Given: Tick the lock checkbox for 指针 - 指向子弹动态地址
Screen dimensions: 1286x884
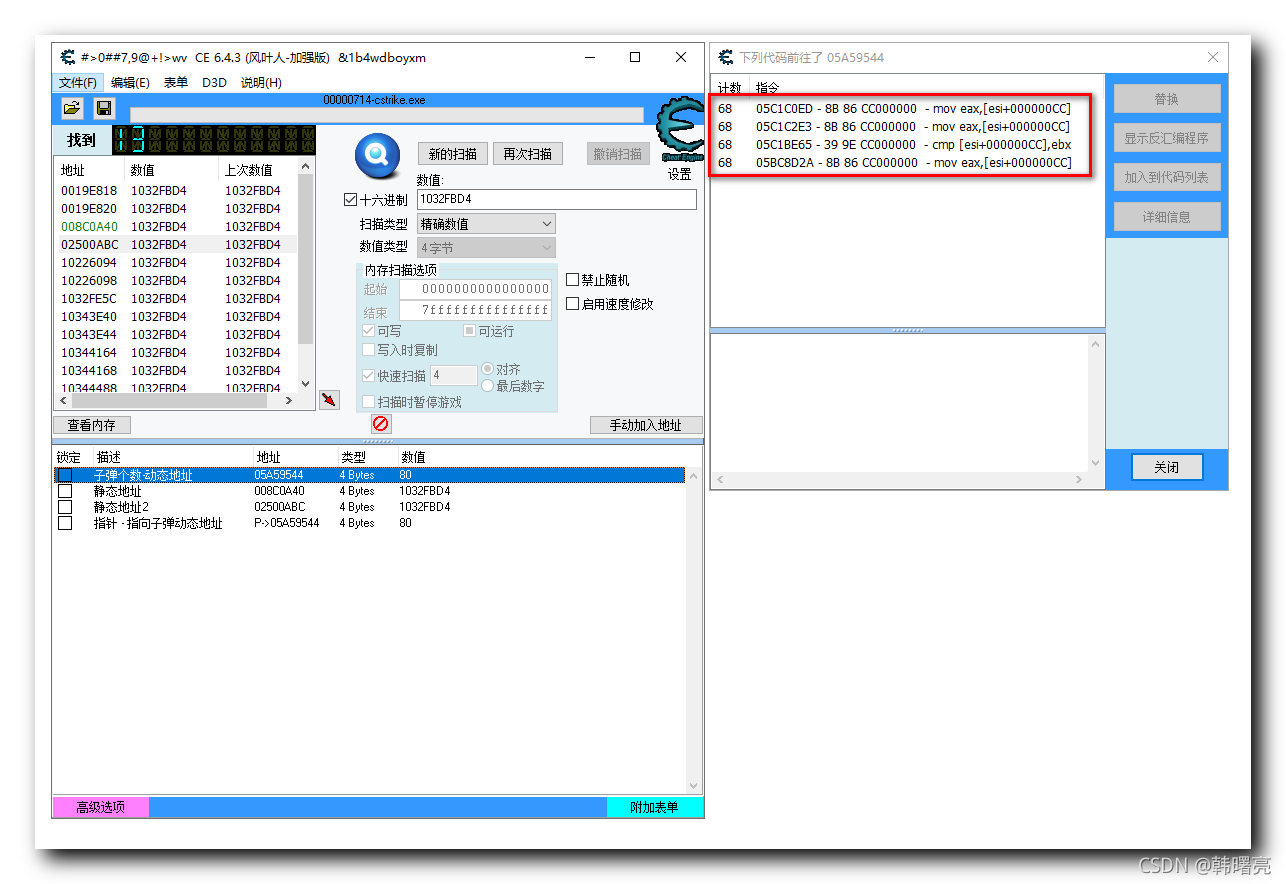Looking at the screenshot, I should pyautogui.click(x=65, y=523).
